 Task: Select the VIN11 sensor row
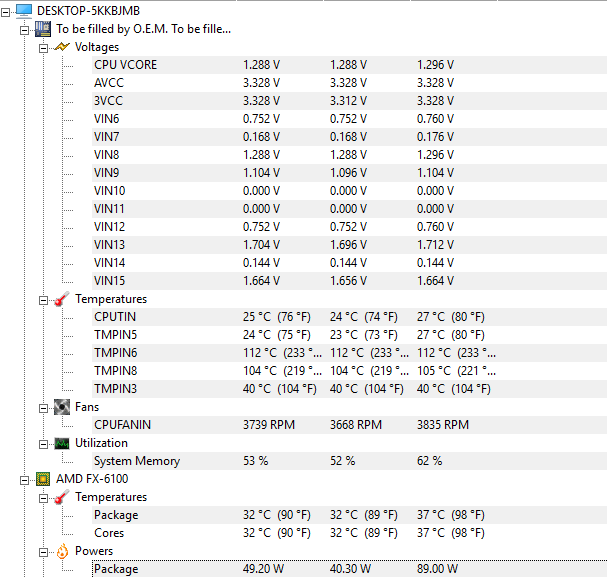[x=350, y=209]
